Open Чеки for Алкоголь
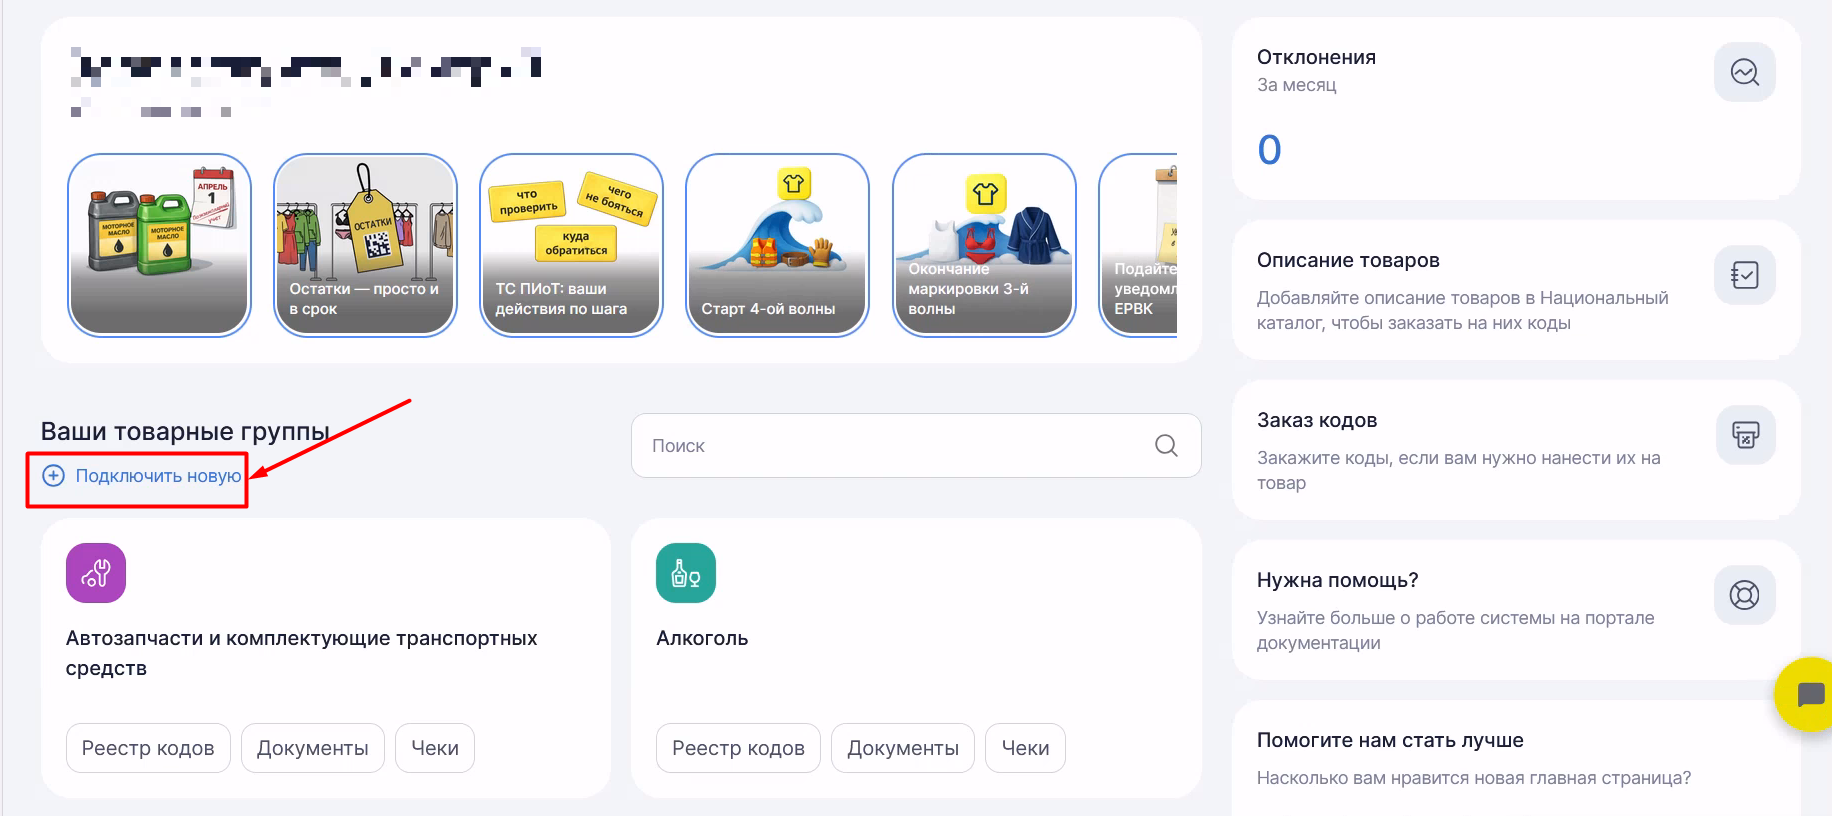This screenshot has width=1832, height=816. 1025,748
